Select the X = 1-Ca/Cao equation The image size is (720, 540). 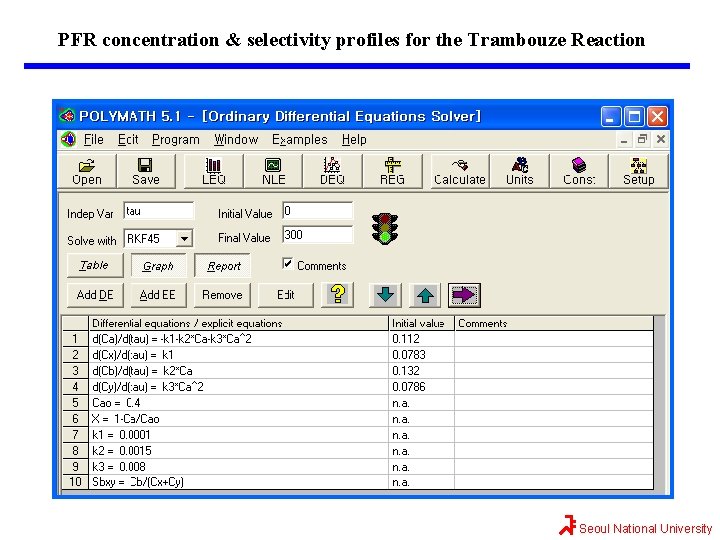point(238,419)
